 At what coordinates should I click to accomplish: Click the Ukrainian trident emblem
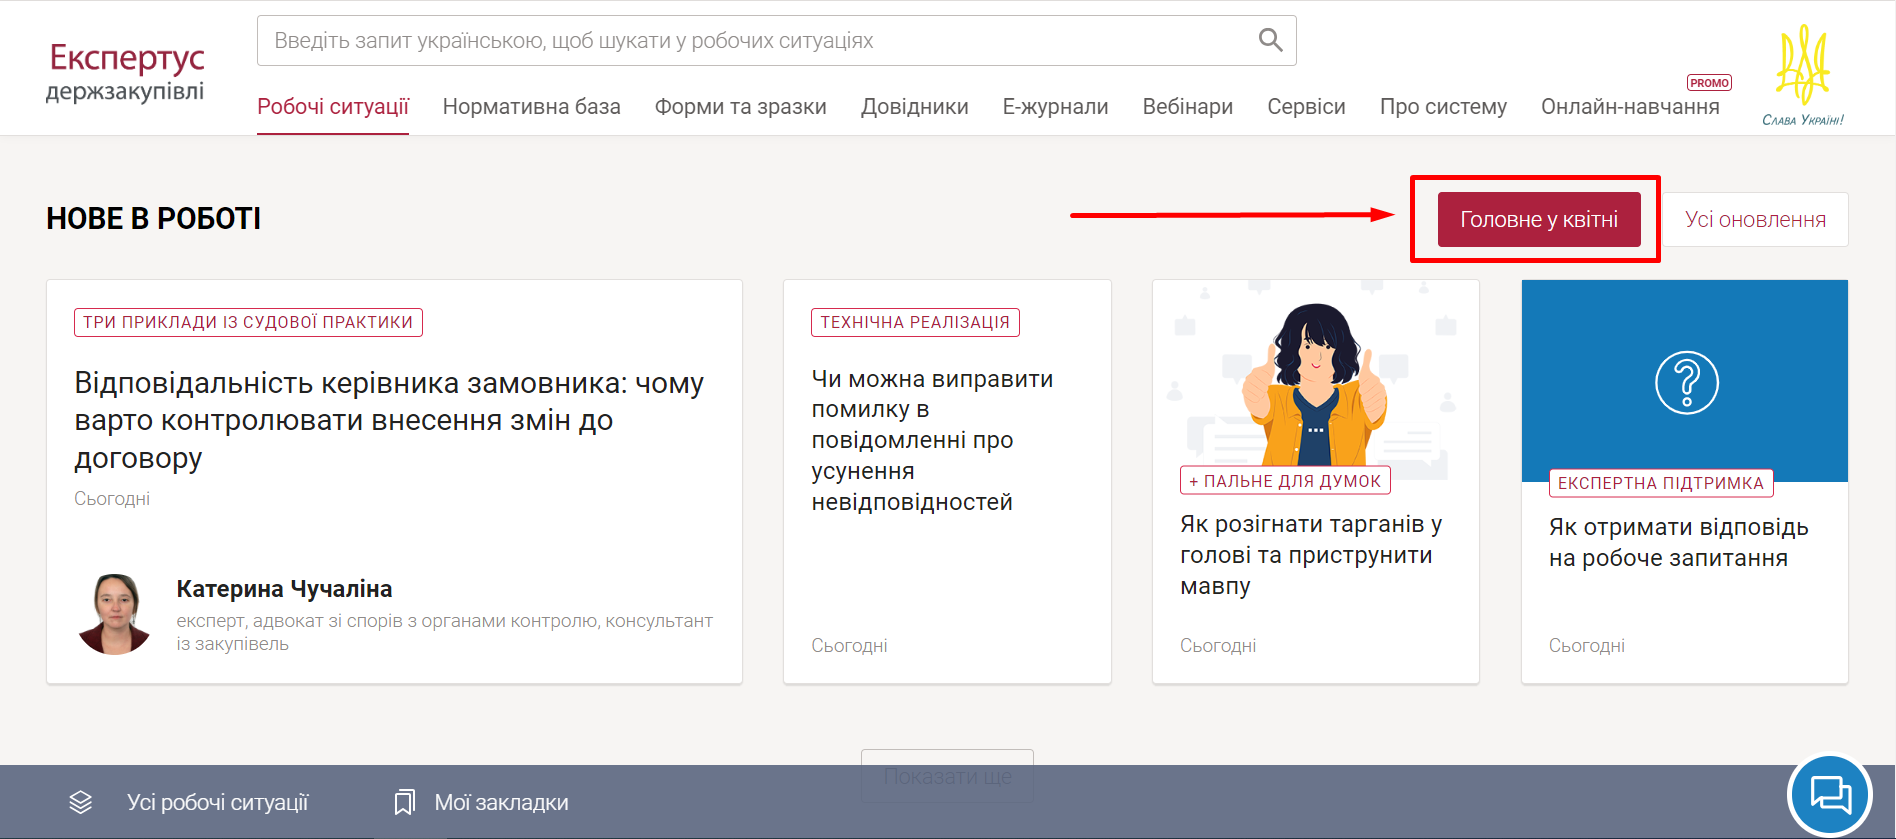(x=1802, y=66)
